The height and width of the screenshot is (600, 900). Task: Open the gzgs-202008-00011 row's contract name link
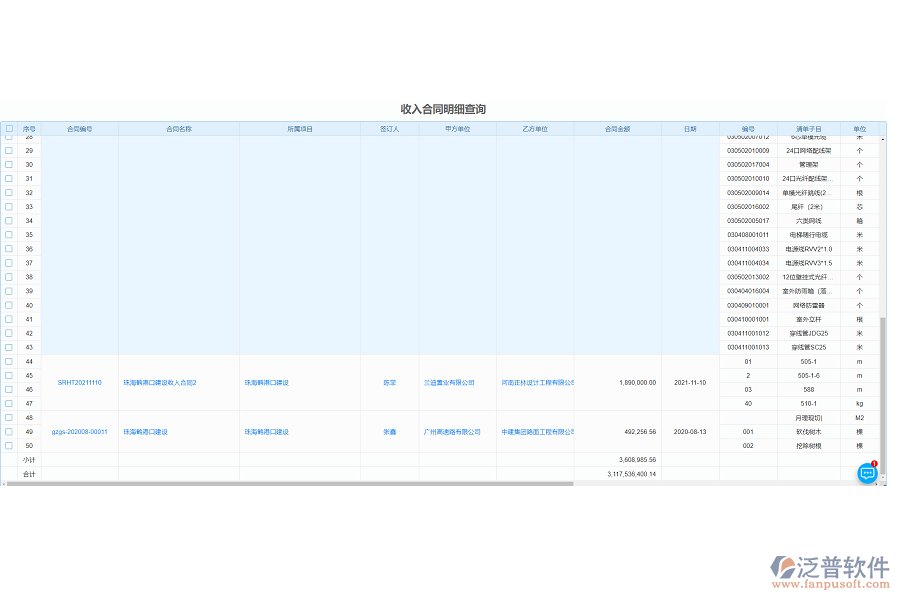tap(146, 432)
